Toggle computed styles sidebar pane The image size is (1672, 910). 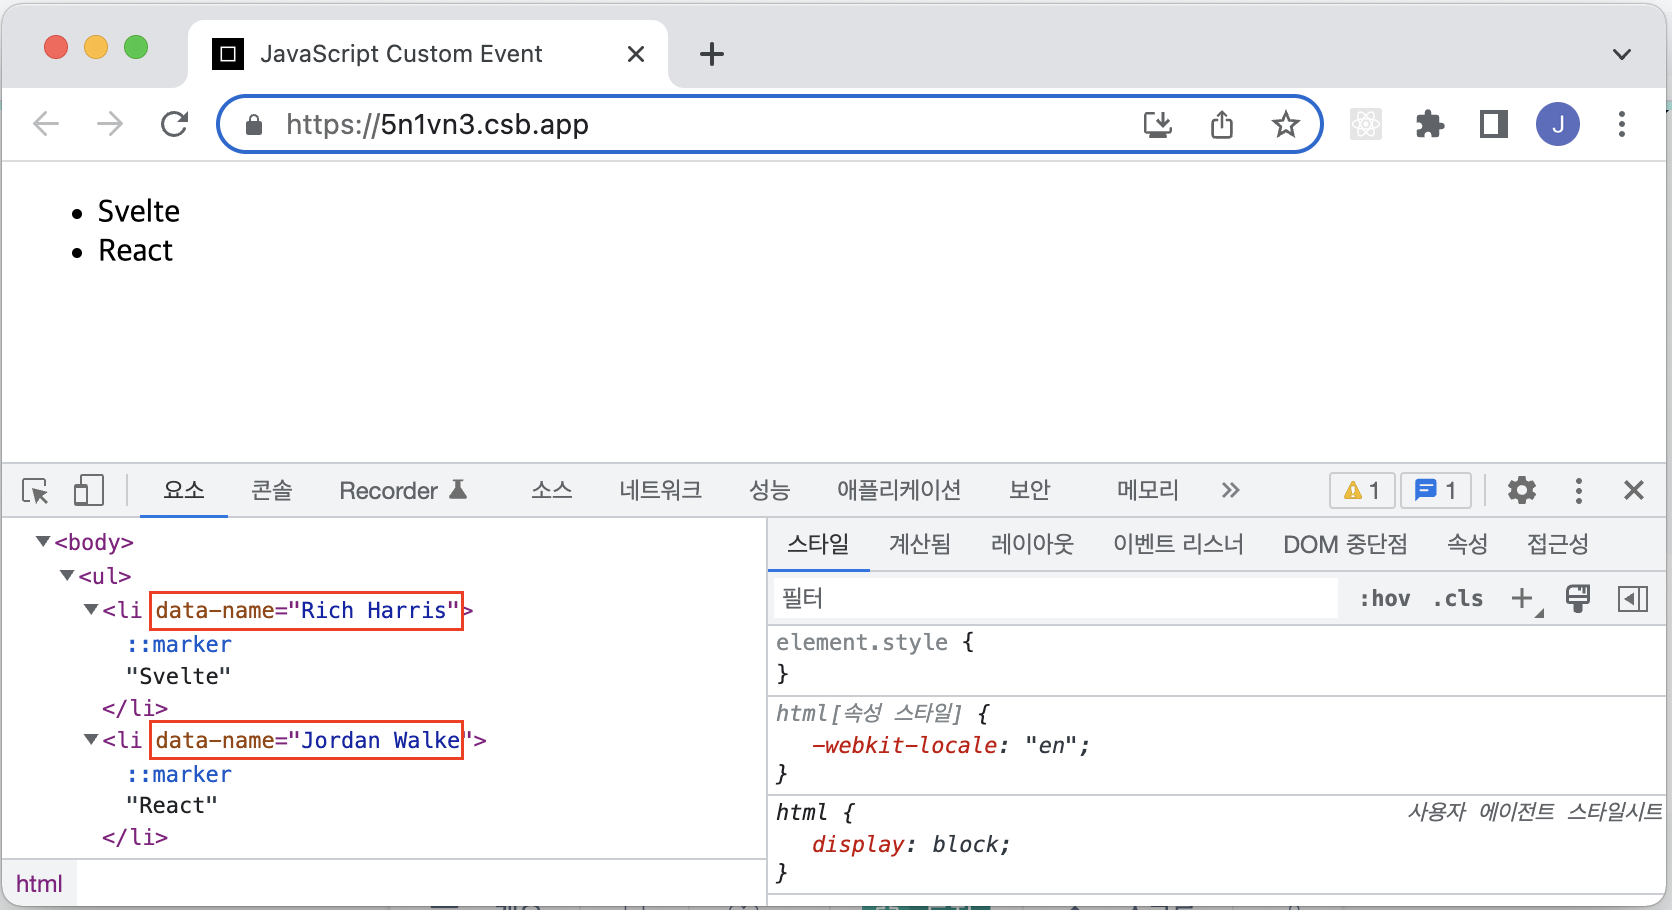click(x=1633, y=598)
